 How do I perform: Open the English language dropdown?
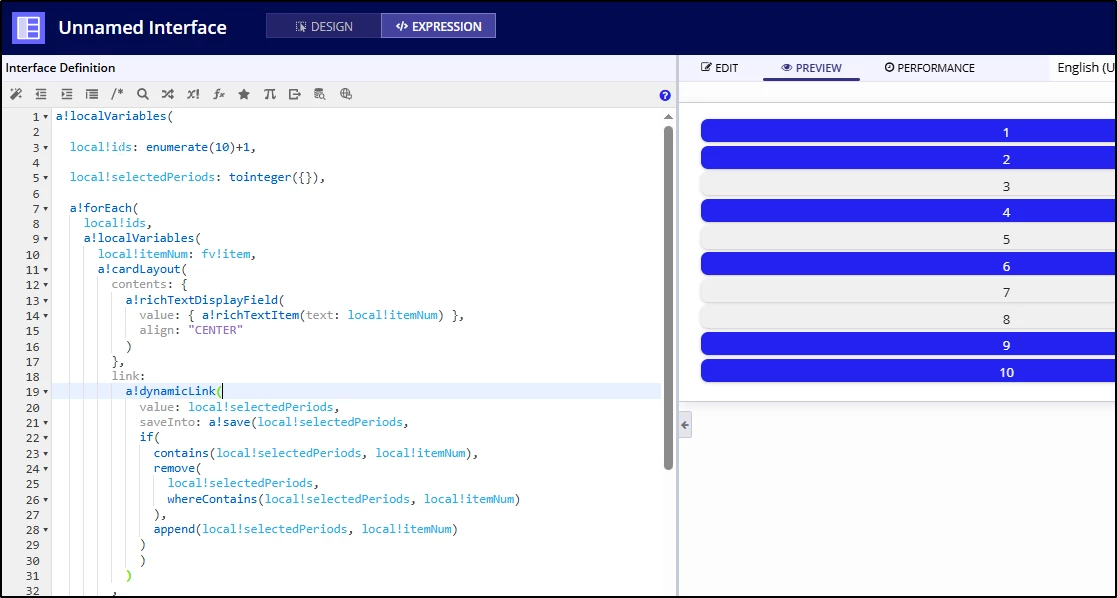point(1085,68)
